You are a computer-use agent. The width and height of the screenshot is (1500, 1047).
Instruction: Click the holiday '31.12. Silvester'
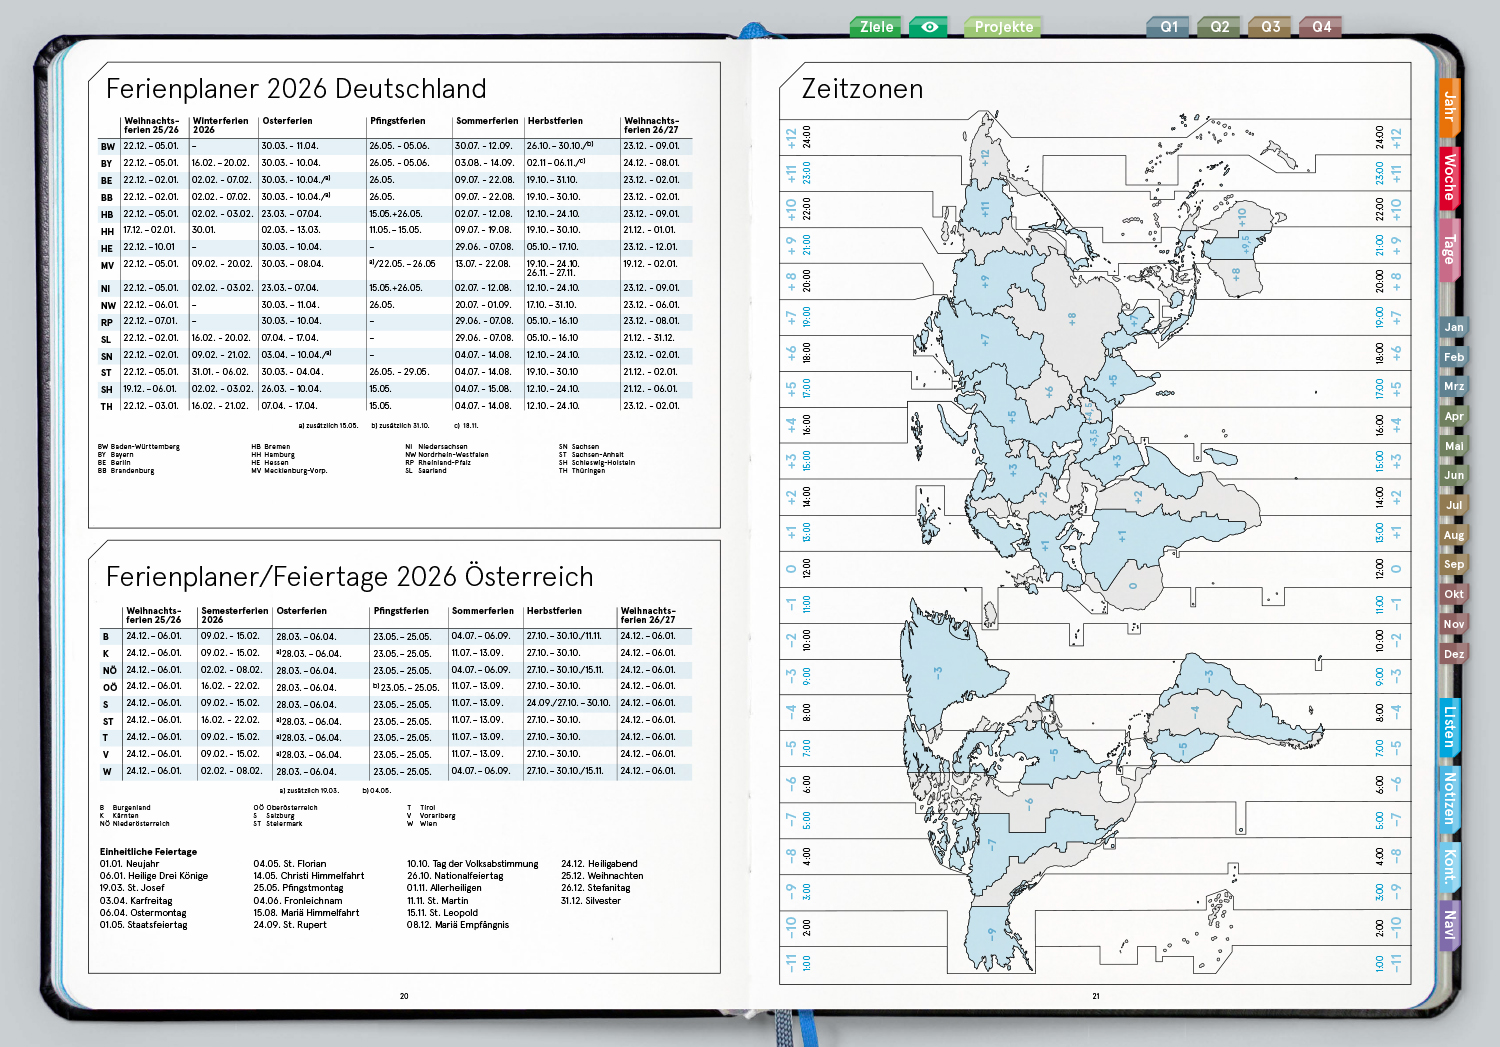591,901
